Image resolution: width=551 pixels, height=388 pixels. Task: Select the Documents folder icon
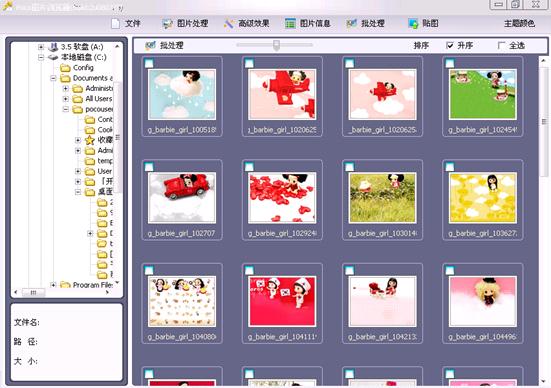point(65,78)
